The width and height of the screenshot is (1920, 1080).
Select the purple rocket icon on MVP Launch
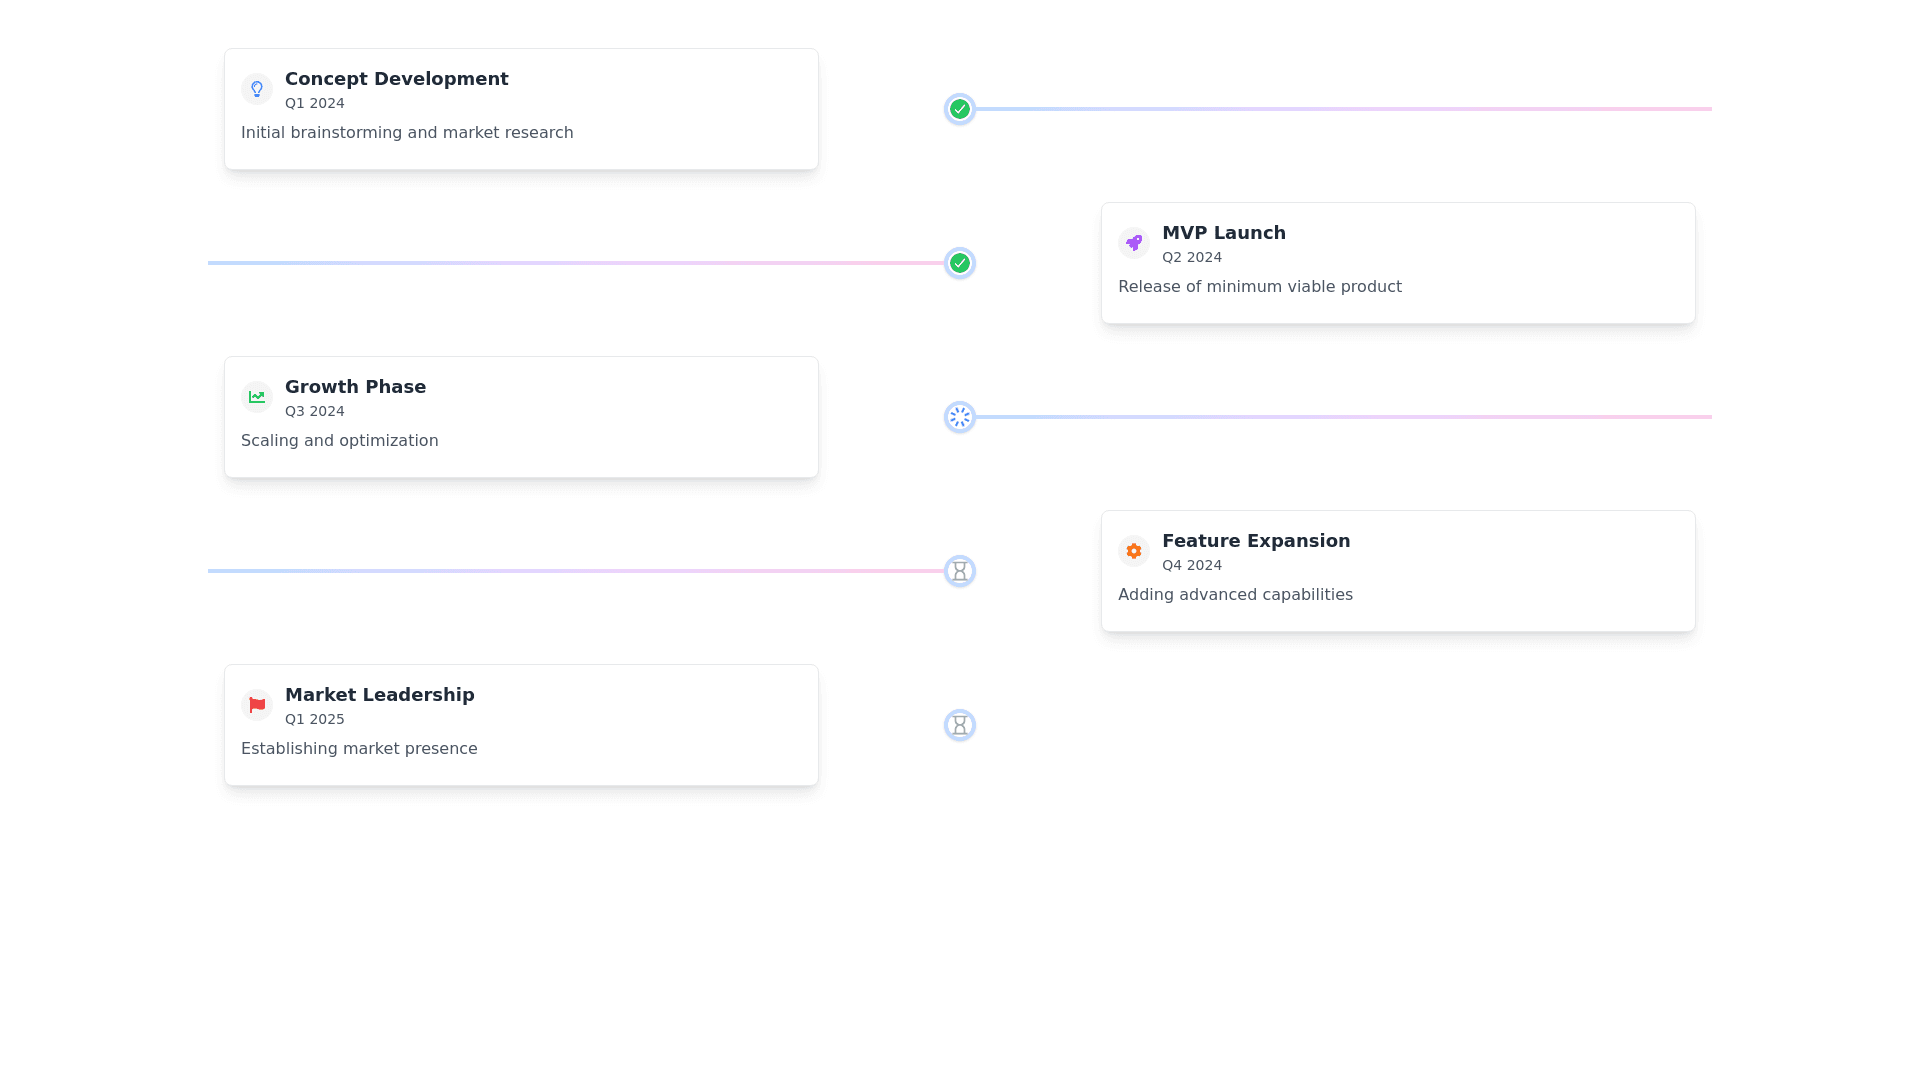tap(1133, 242)
